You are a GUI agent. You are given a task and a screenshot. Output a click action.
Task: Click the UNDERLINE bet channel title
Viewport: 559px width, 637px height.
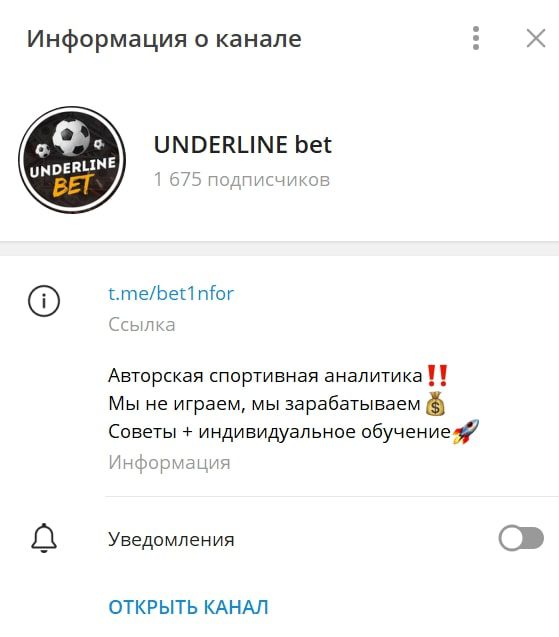(x=243, y=145)
